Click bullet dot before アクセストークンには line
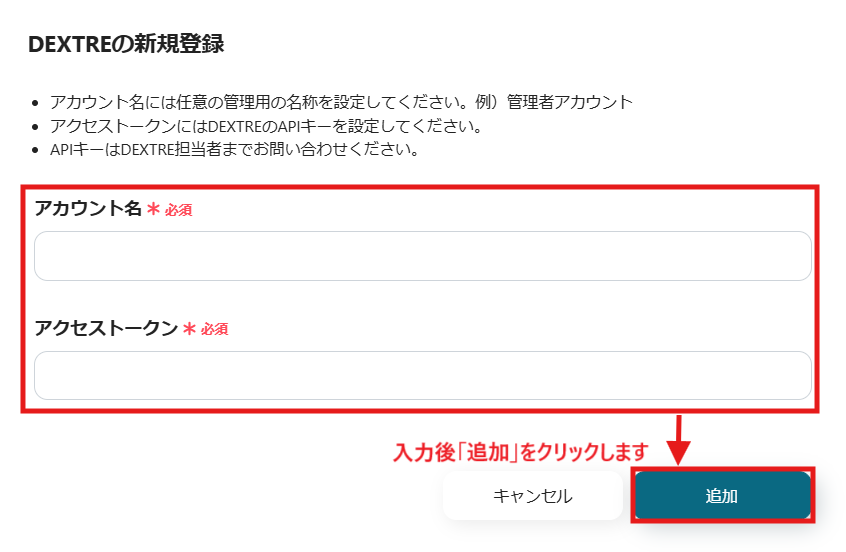846x552 pixels. coord(36,128)
